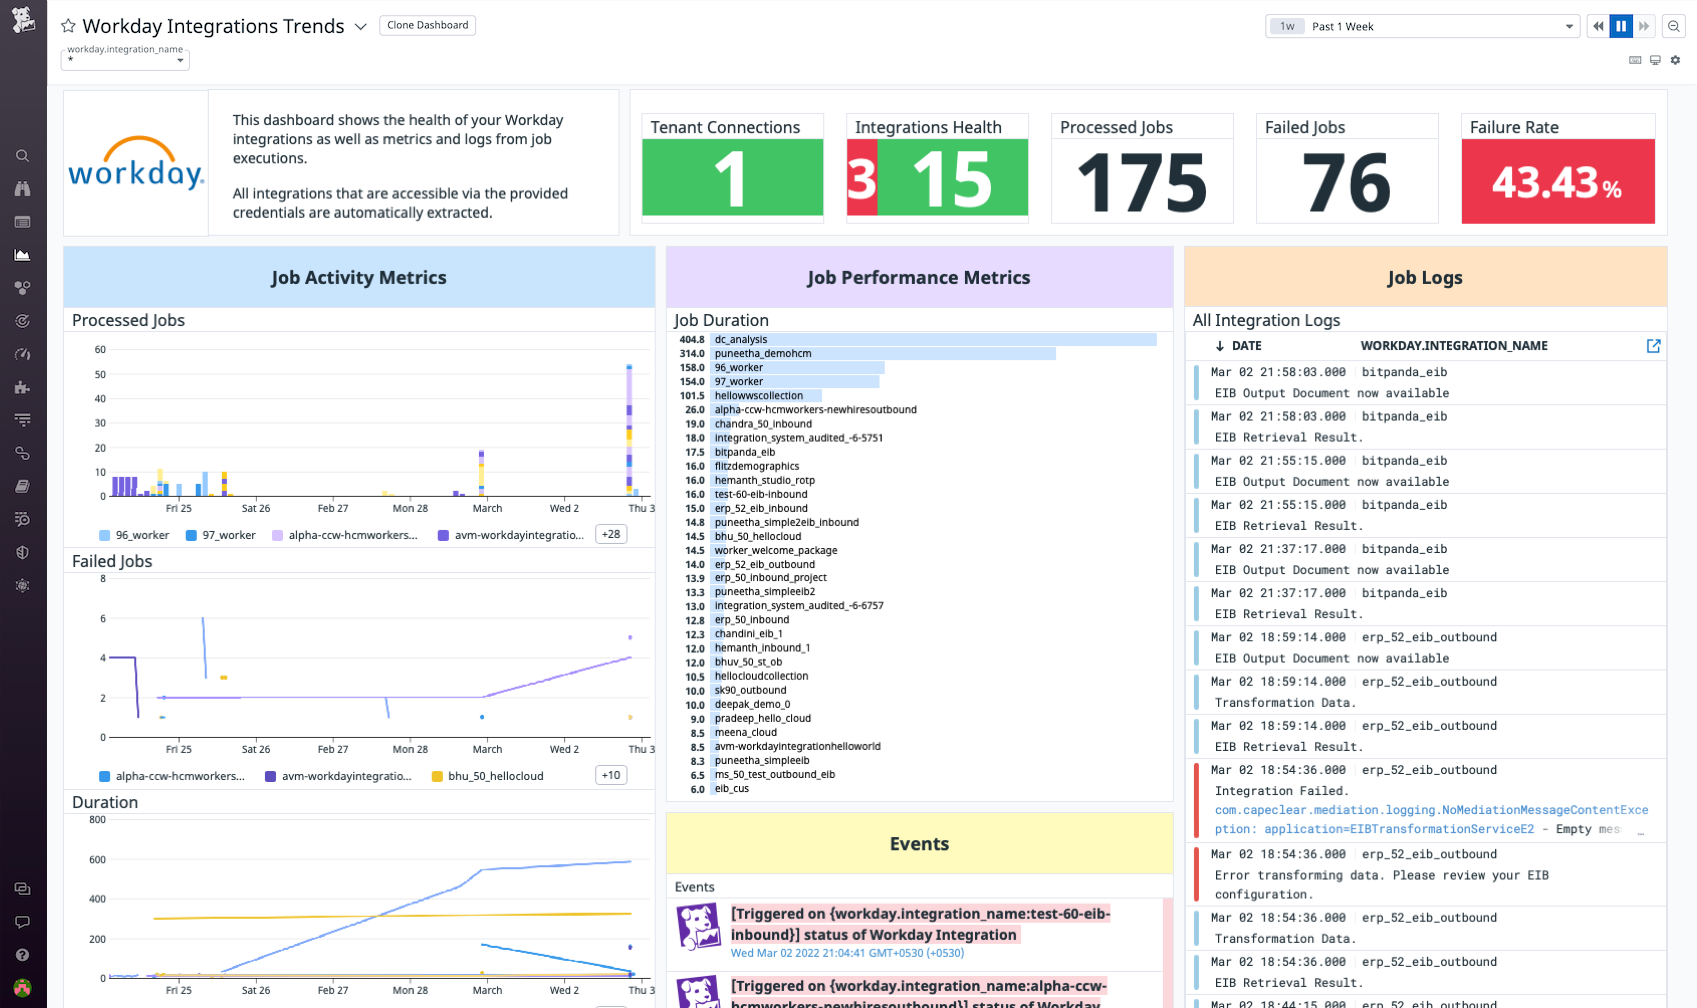Step the time range backward with rewind arrows
1697x1008 pixels.
pos(1597,26)
